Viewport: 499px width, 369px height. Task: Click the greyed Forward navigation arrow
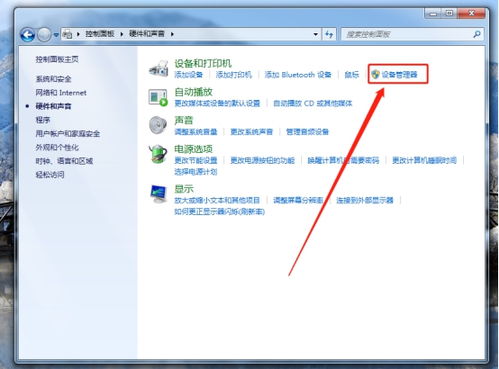coord(44,34)
